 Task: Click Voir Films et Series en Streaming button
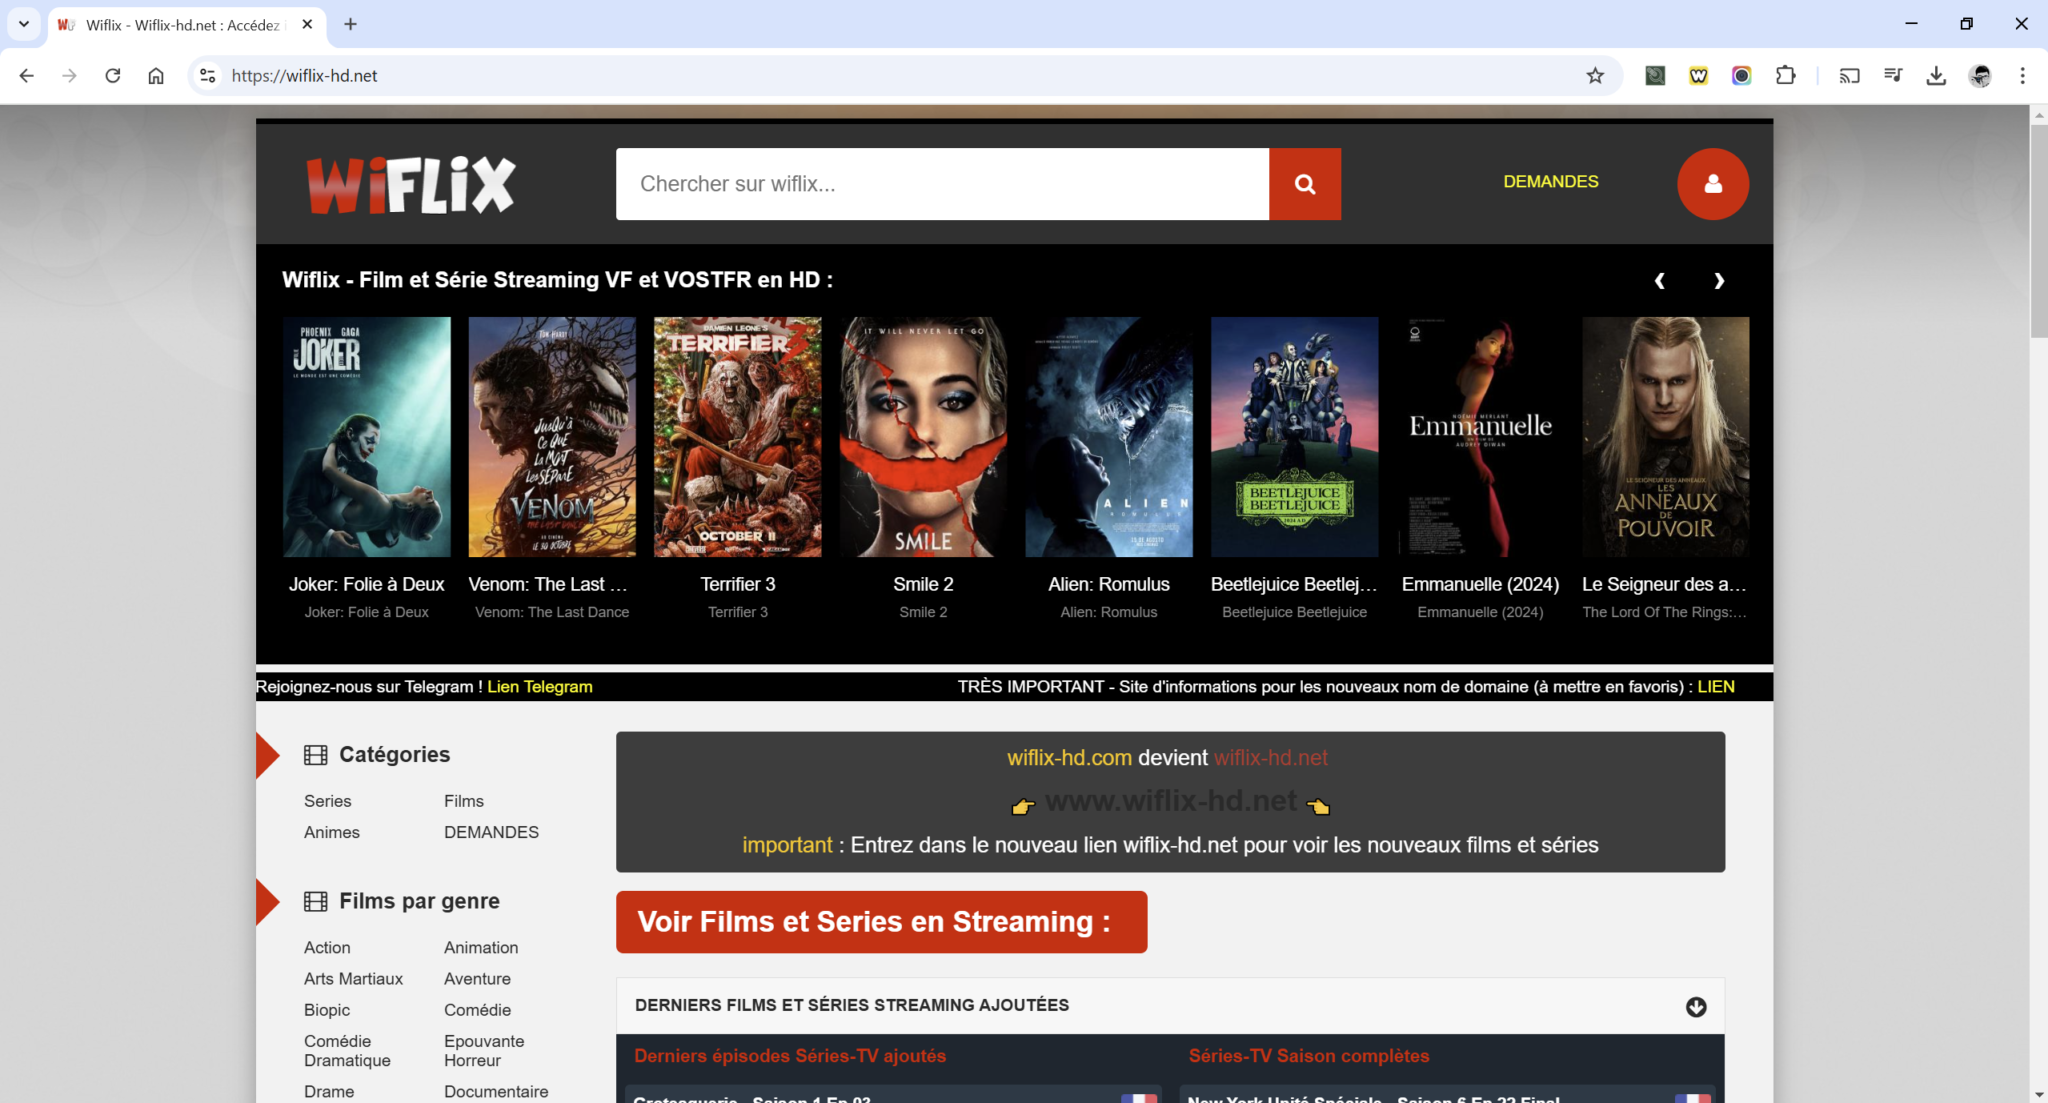[x=881, y=922]
